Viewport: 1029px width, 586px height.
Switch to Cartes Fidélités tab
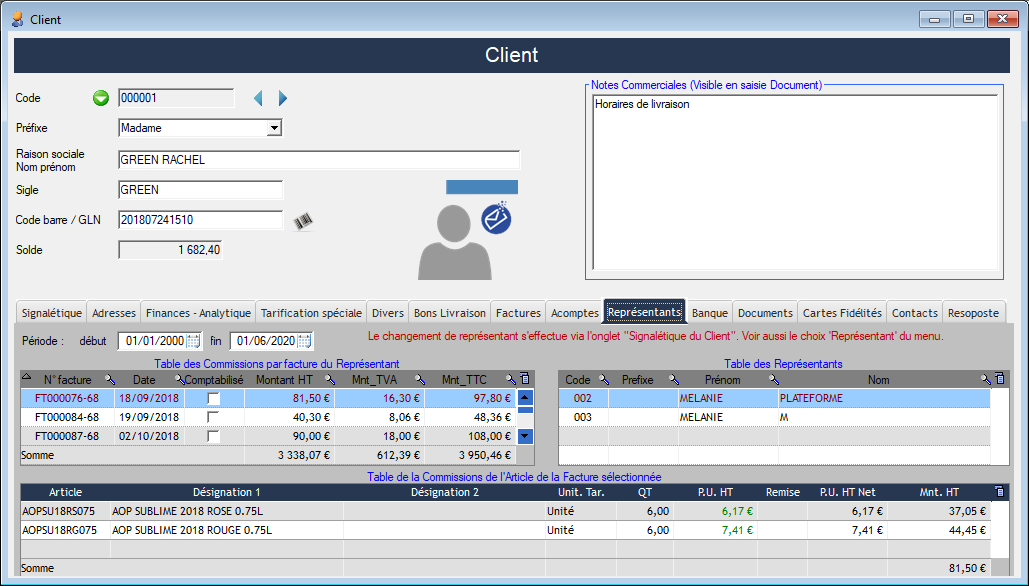842,313
